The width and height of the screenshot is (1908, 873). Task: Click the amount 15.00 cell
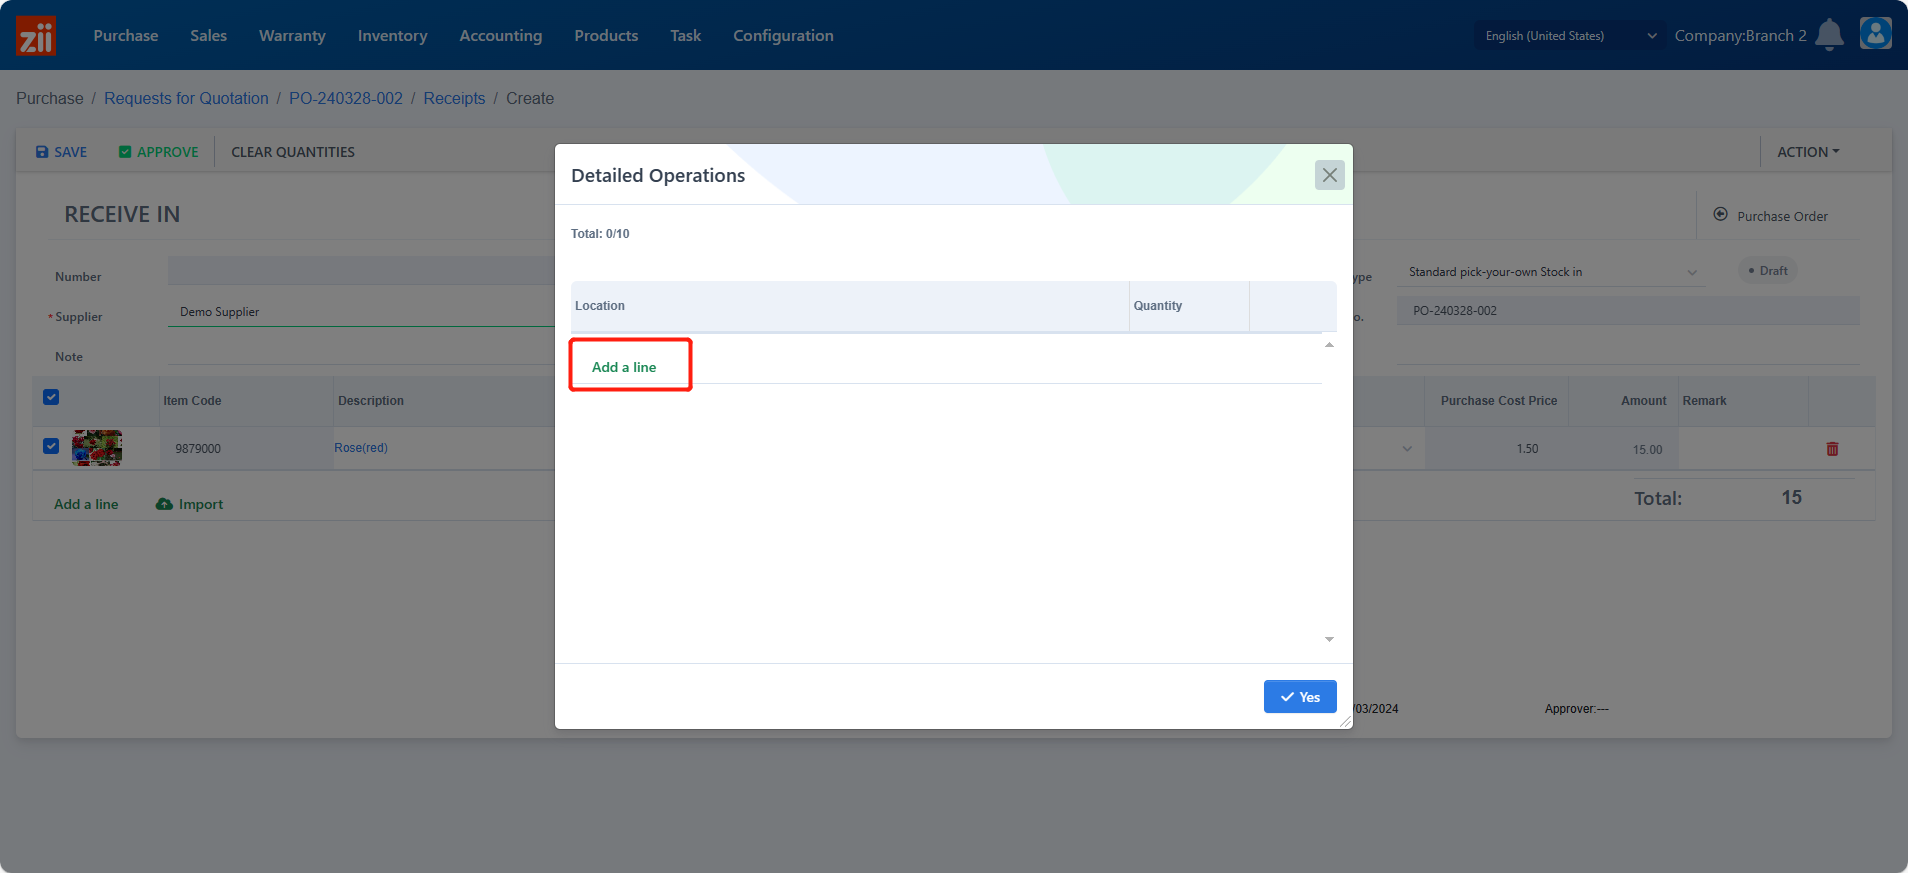click(1623, 449)
